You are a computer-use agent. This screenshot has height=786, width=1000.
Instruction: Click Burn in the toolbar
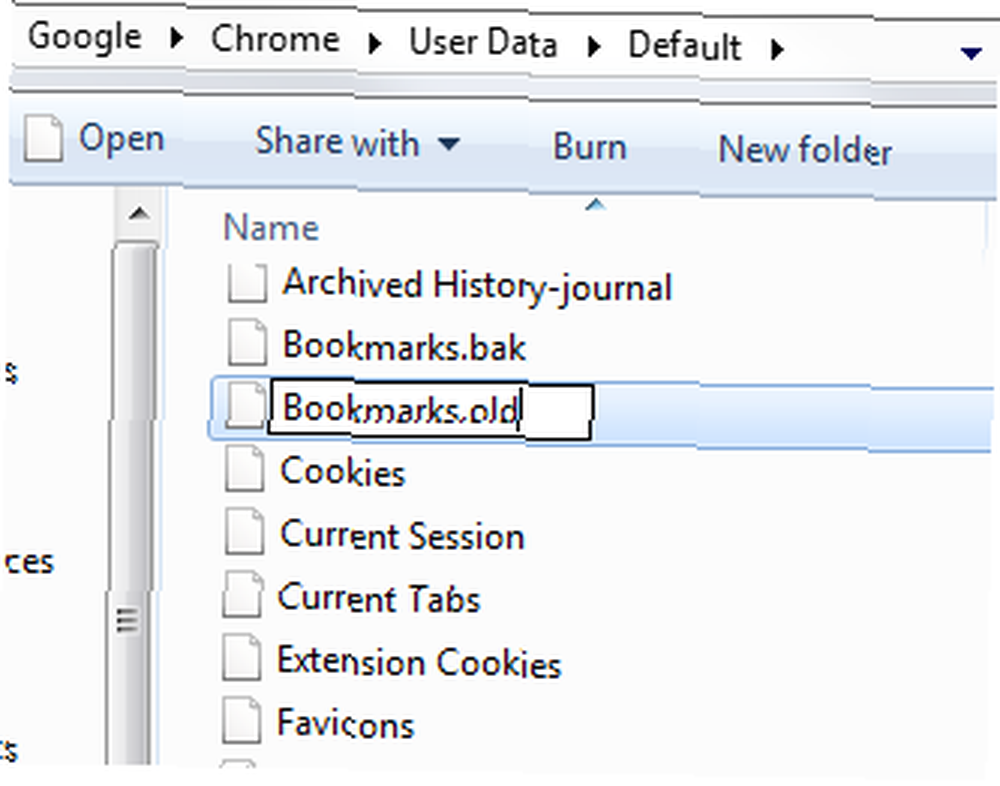click(589, 147)
